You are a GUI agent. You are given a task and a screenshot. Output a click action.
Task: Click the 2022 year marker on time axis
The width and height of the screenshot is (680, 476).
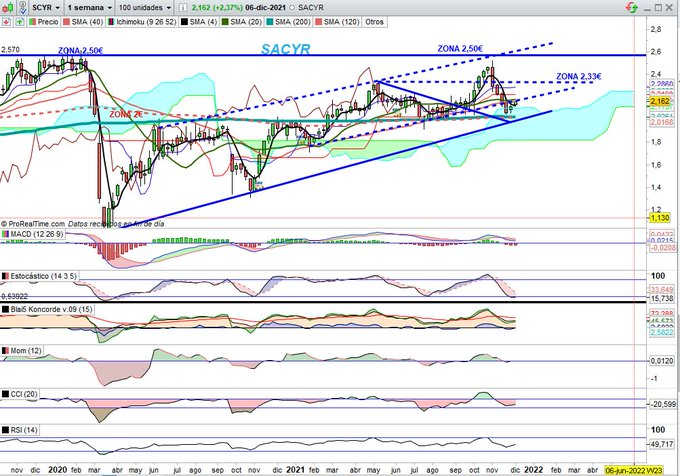533,470
